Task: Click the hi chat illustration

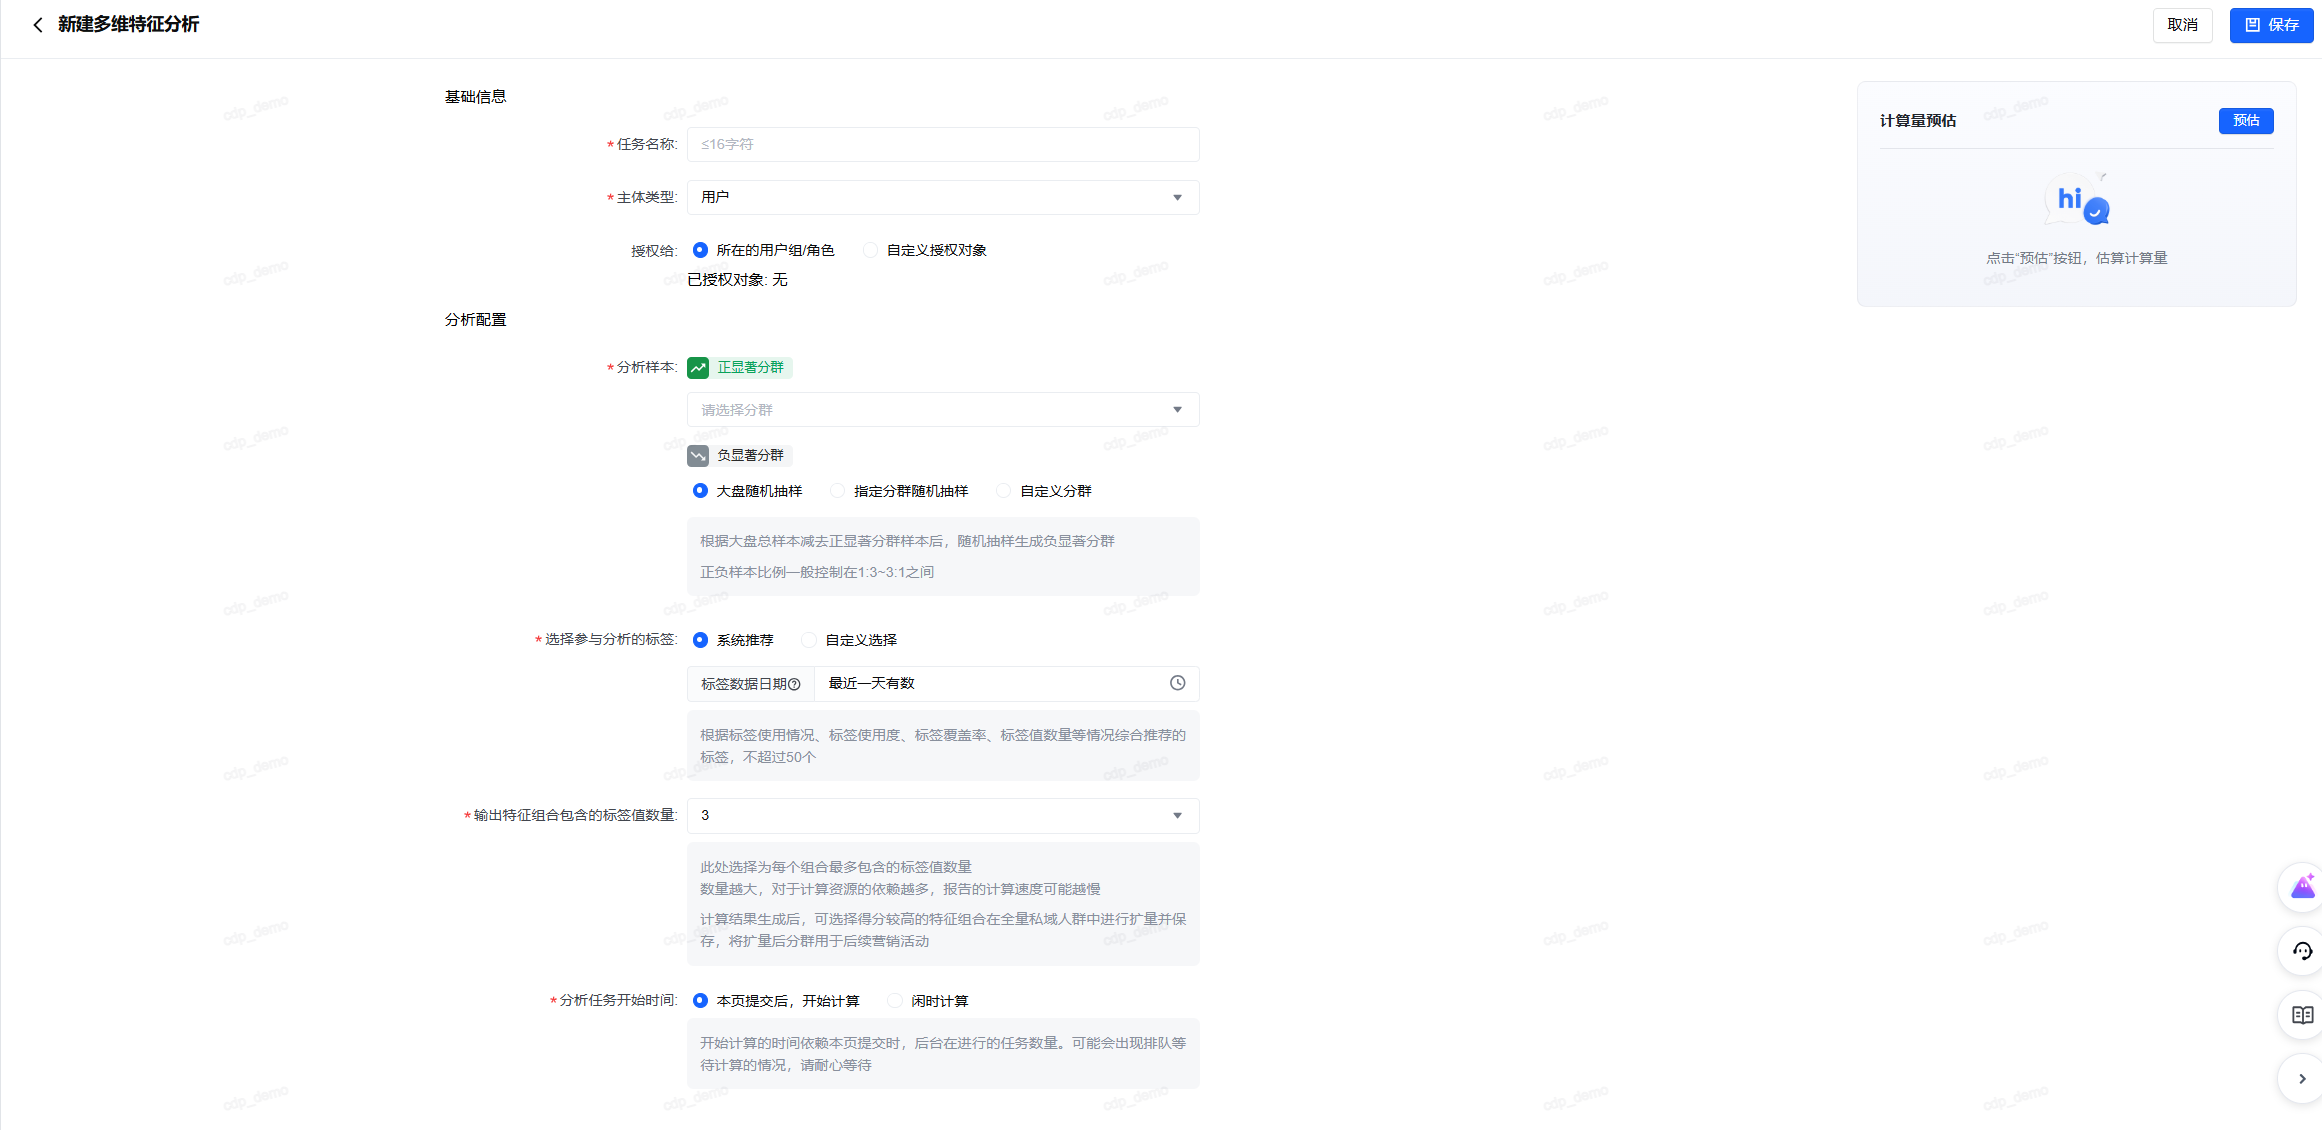Action: point(2077,200)
